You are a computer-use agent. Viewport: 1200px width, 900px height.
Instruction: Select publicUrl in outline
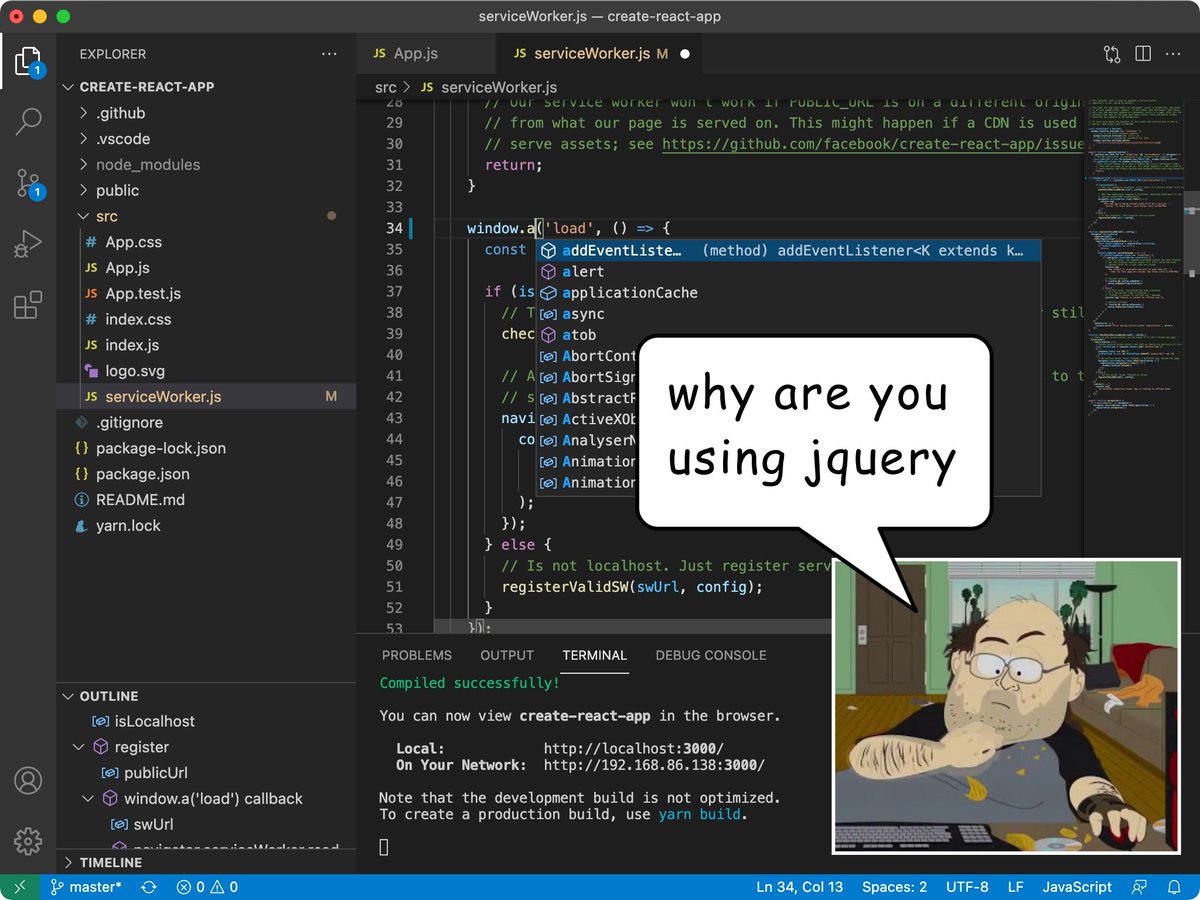[206, 773]
